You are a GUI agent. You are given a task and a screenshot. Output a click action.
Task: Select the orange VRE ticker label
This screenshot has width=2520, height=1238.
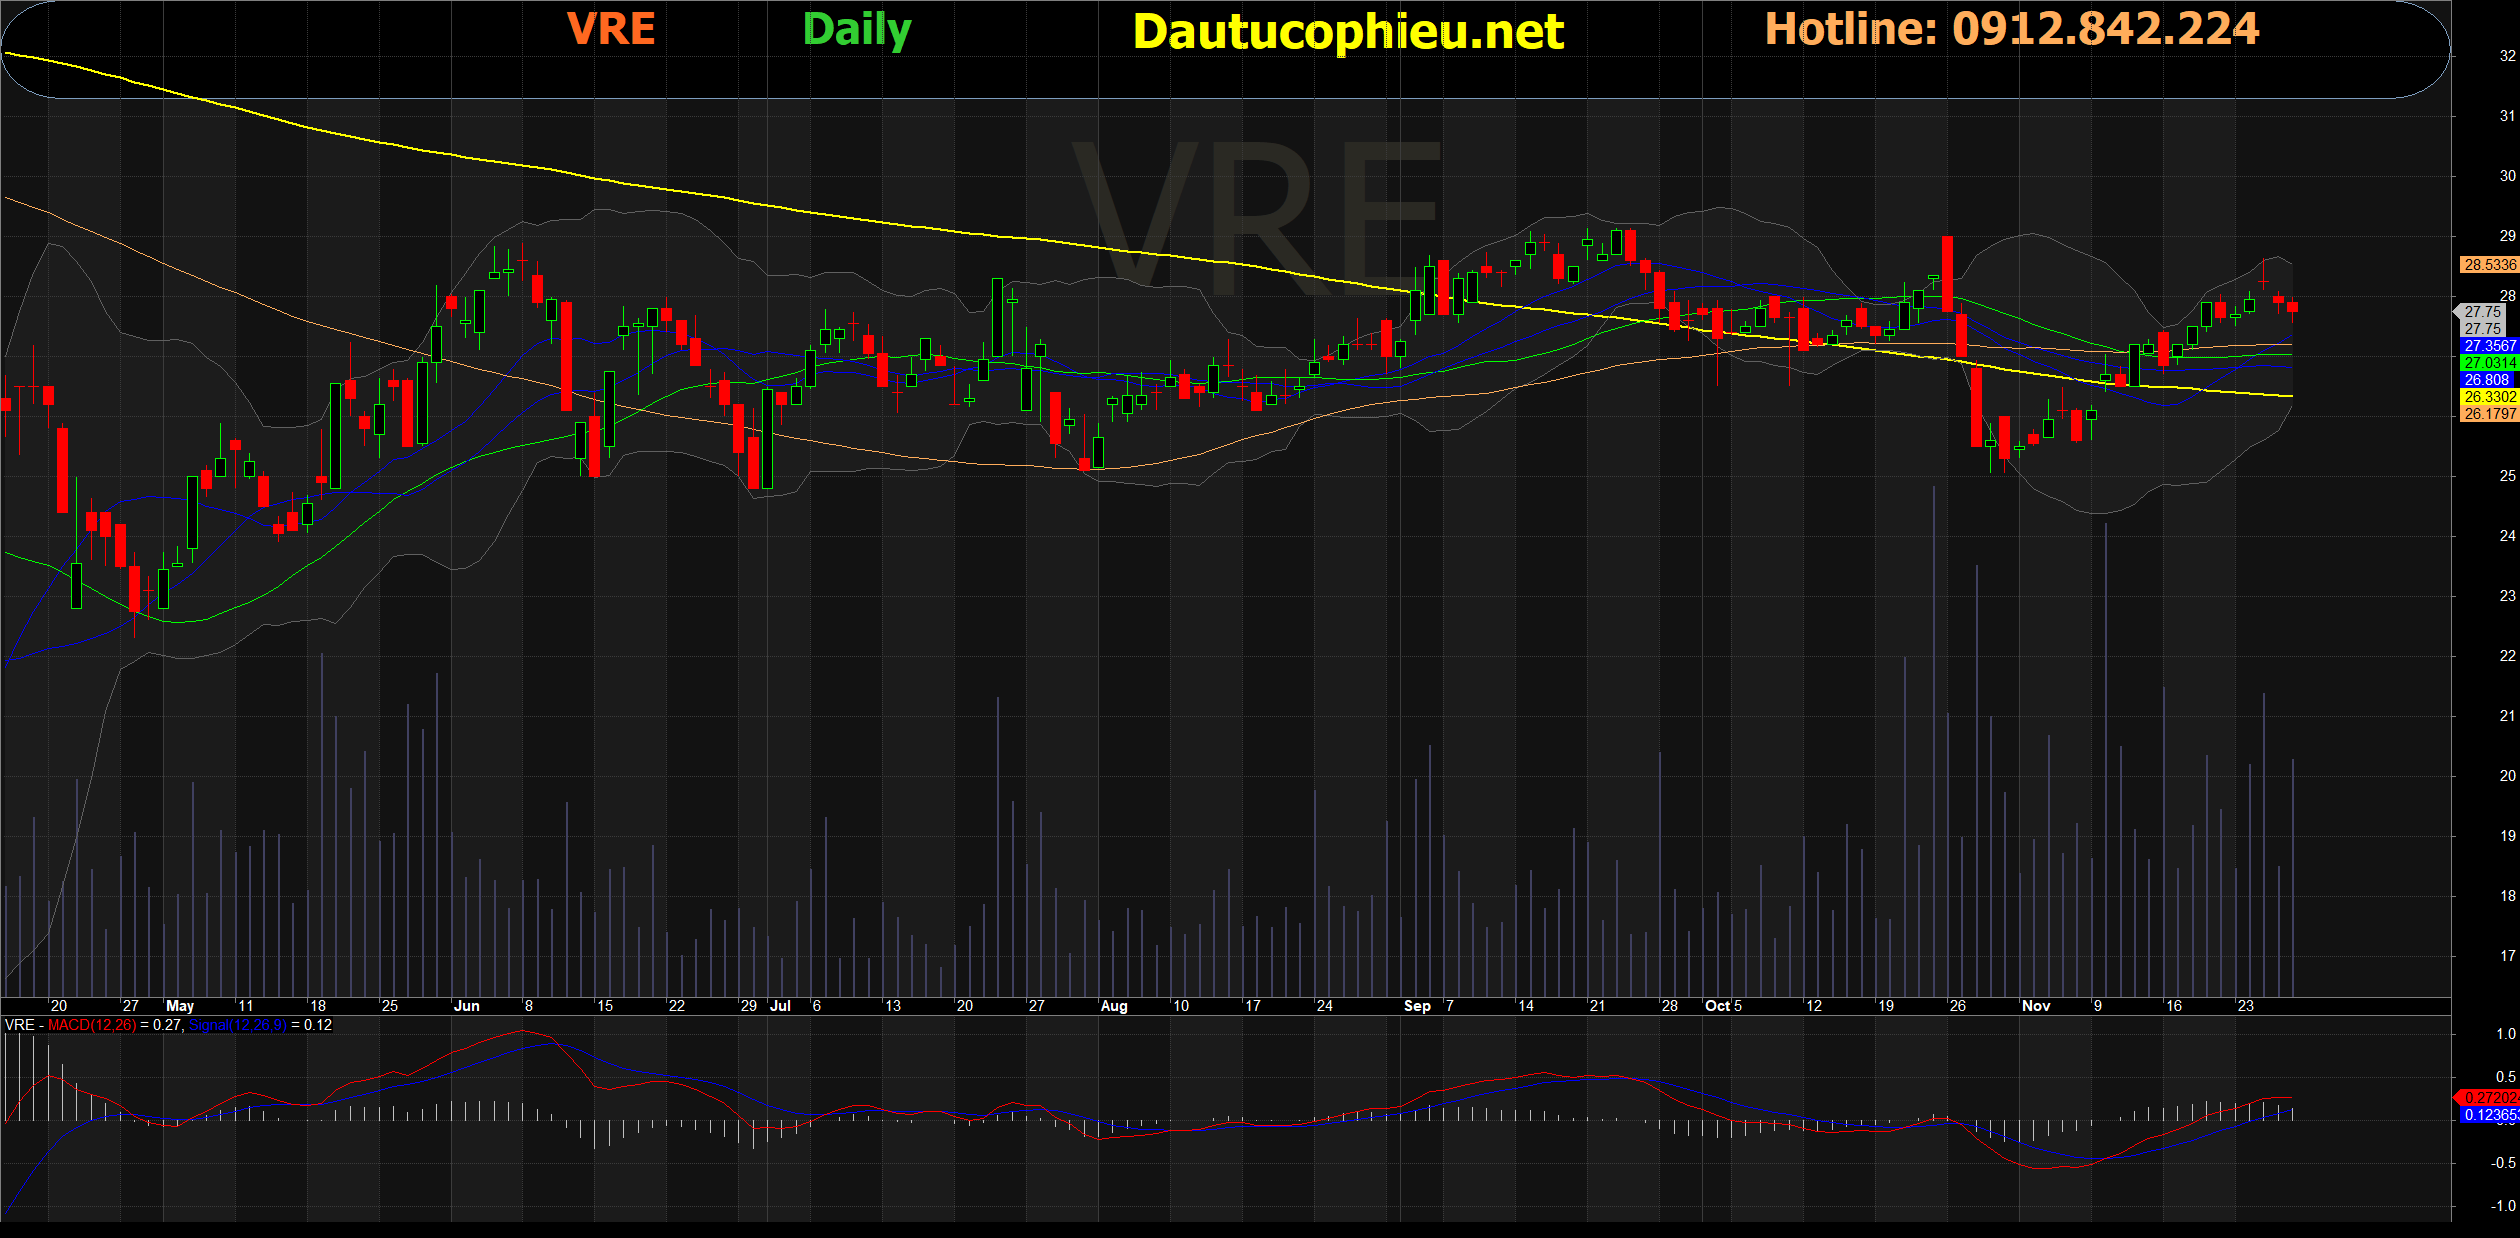(x=611, y=29)
